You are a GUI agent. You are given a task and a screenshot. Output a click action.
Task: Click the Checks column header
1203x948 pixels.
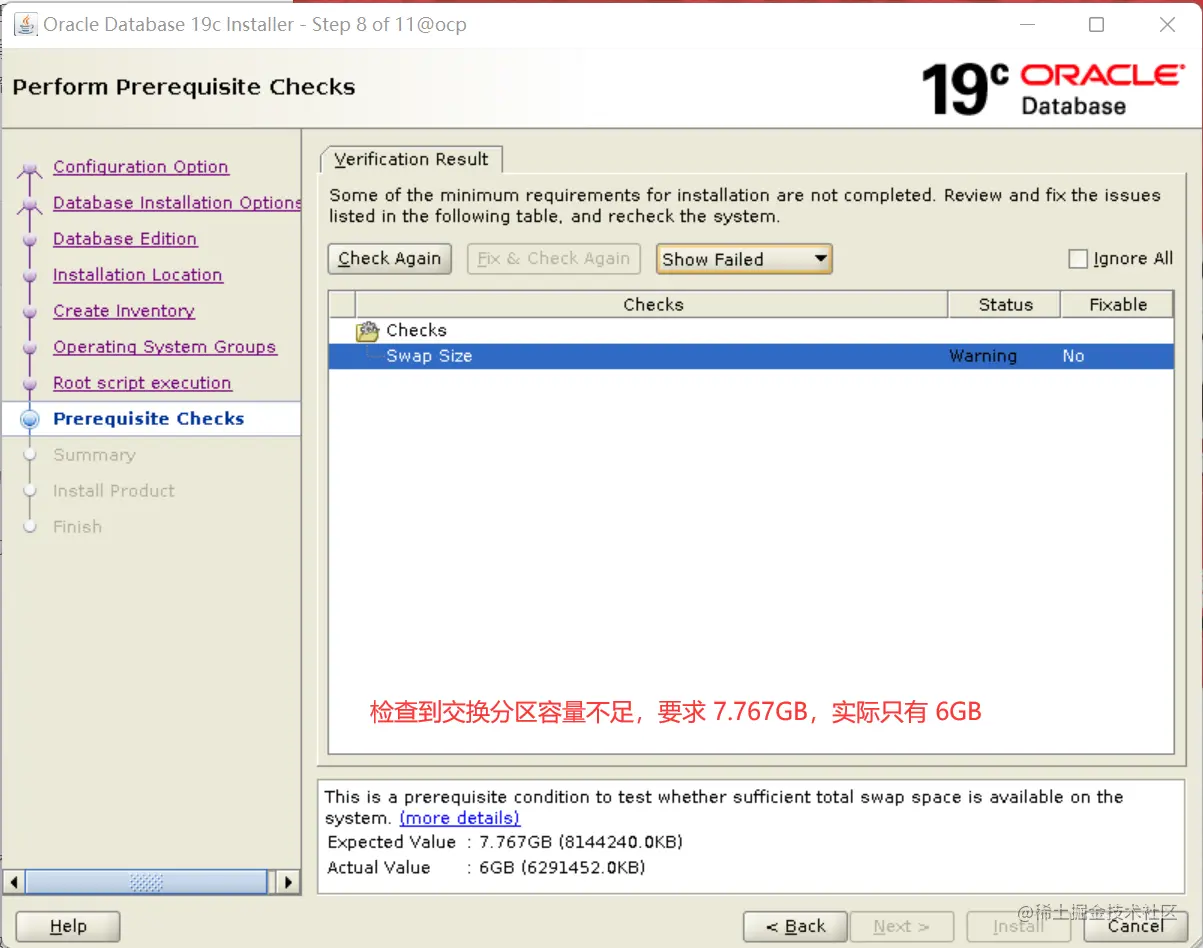click(652, 305)
